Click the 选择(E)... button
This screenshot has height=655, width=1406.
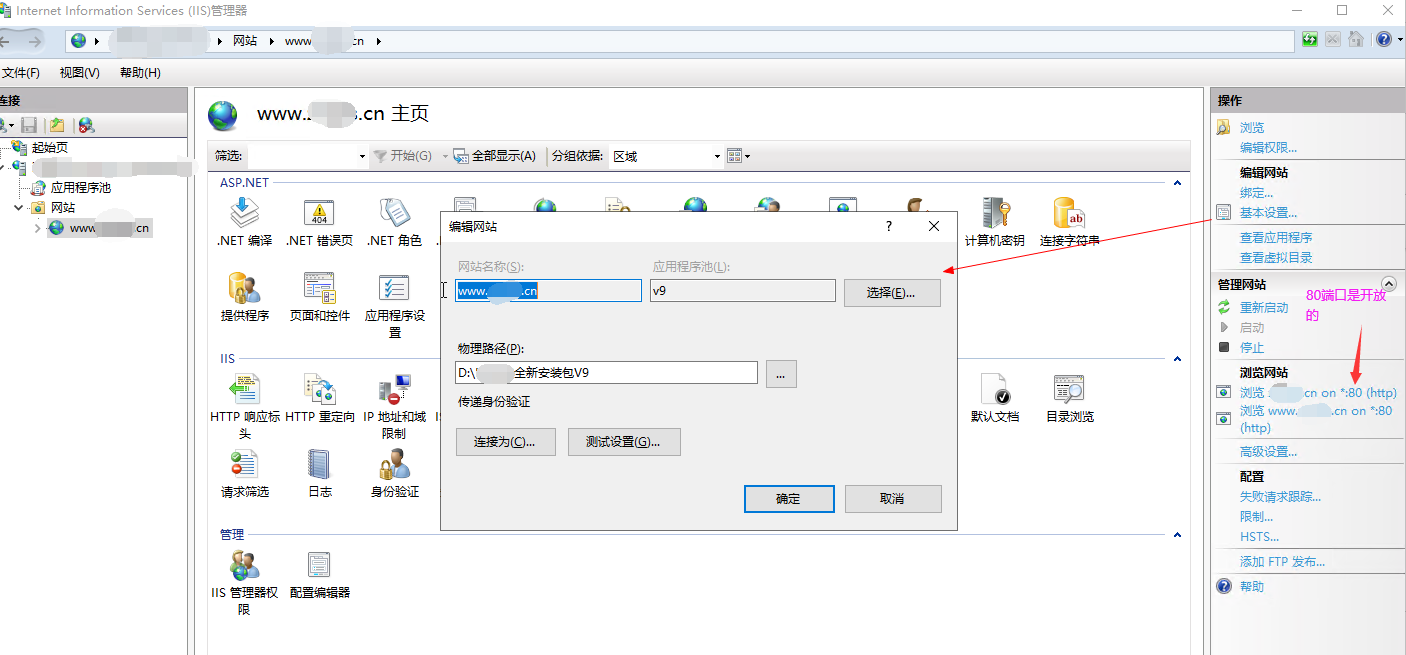click(892, 292)
